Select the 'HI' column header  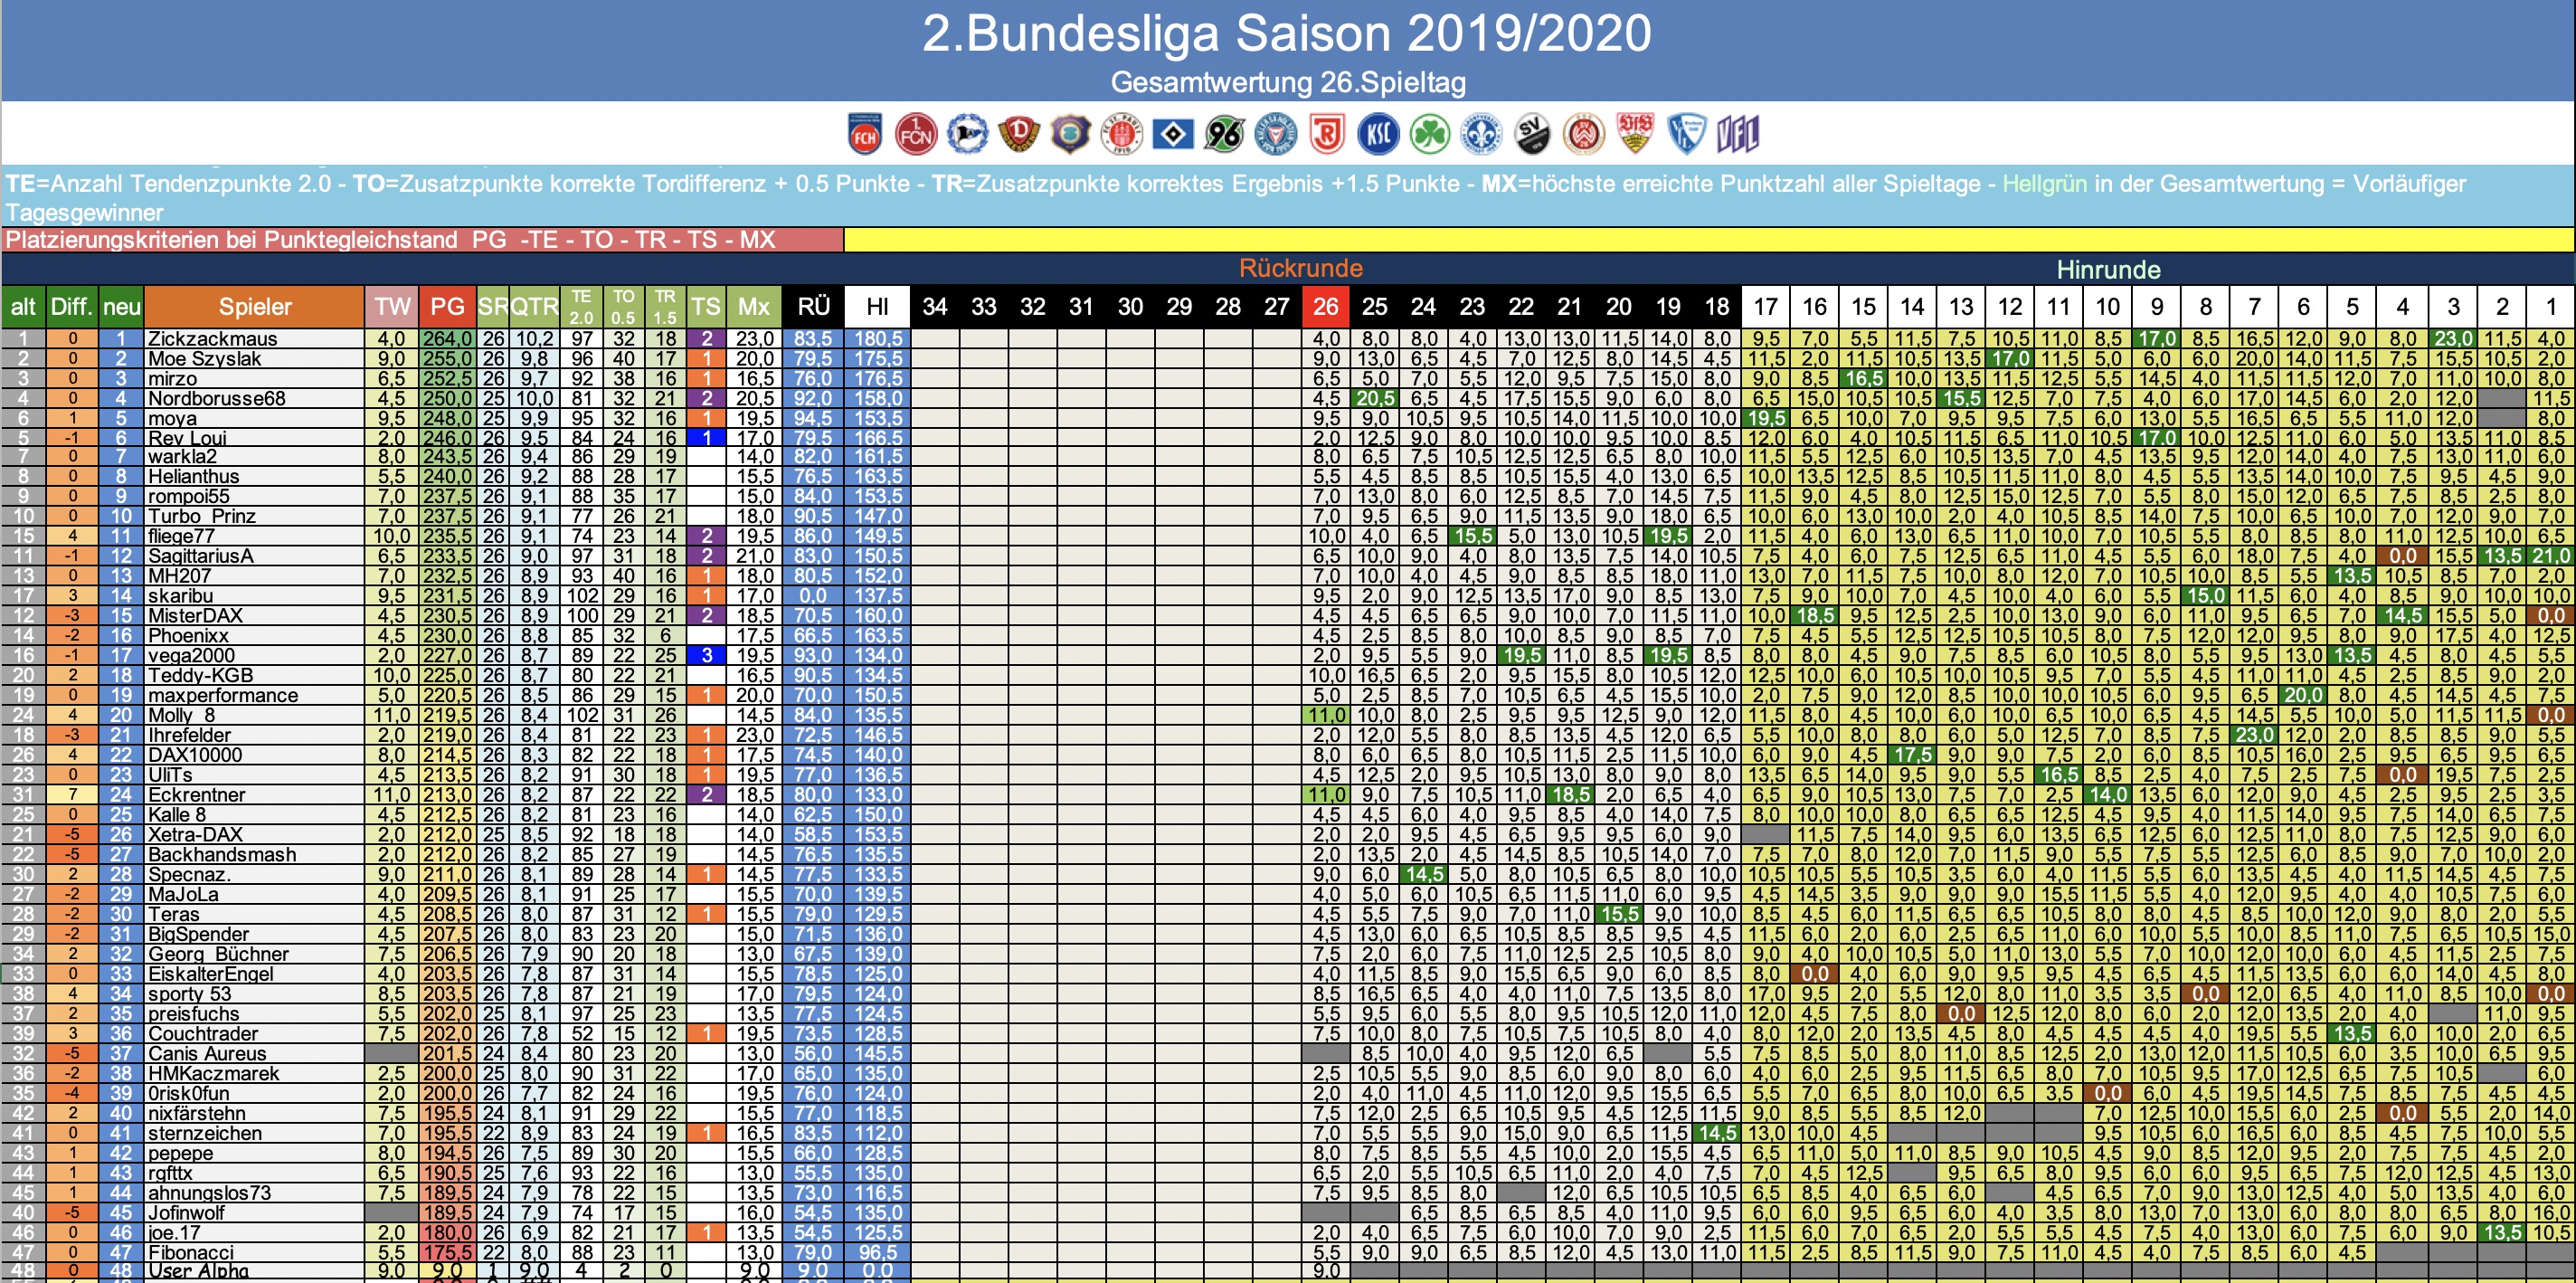pos(877,307)
